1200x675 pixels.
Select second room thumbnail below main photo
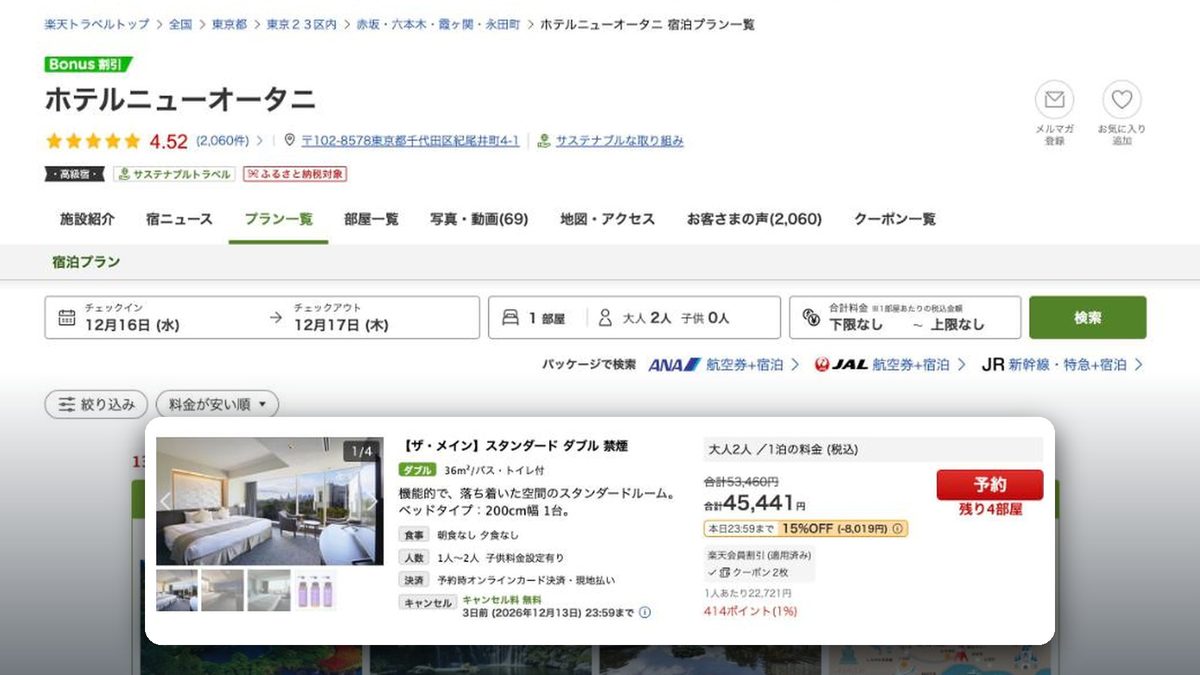click(222, 590)
